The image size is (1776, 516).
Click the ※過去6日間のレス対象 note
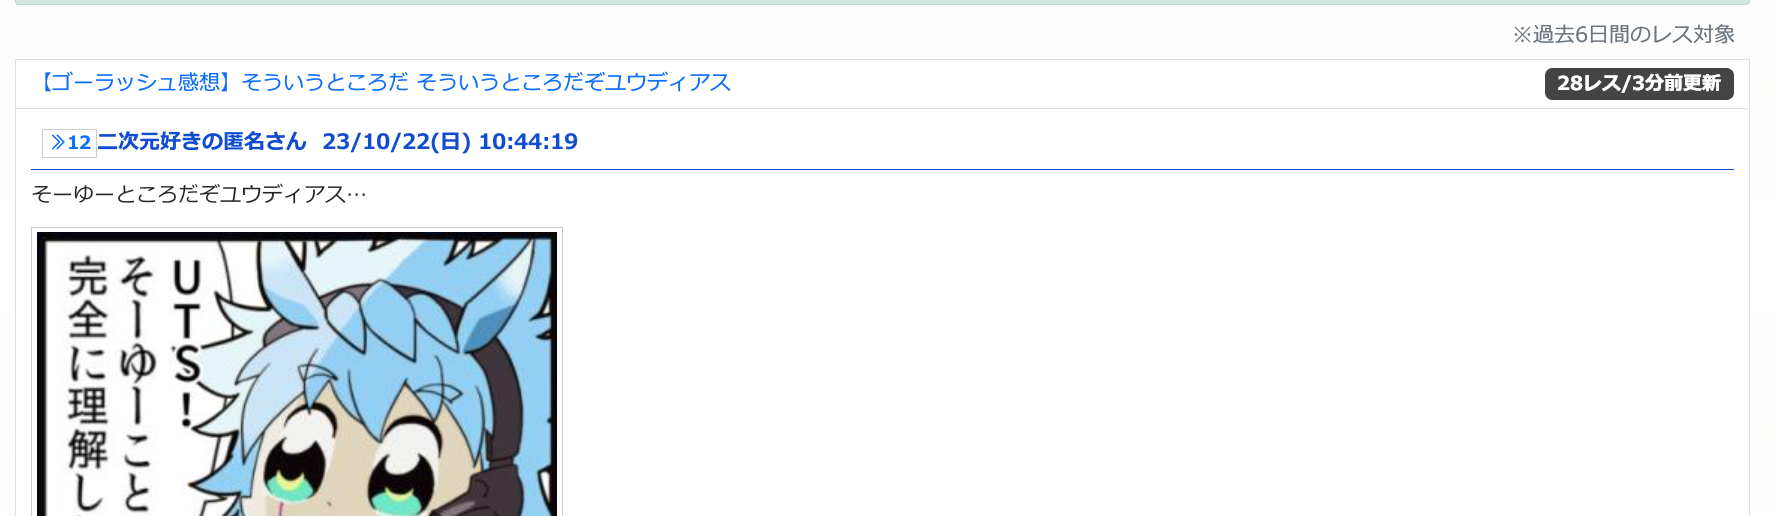[1623, 35]
